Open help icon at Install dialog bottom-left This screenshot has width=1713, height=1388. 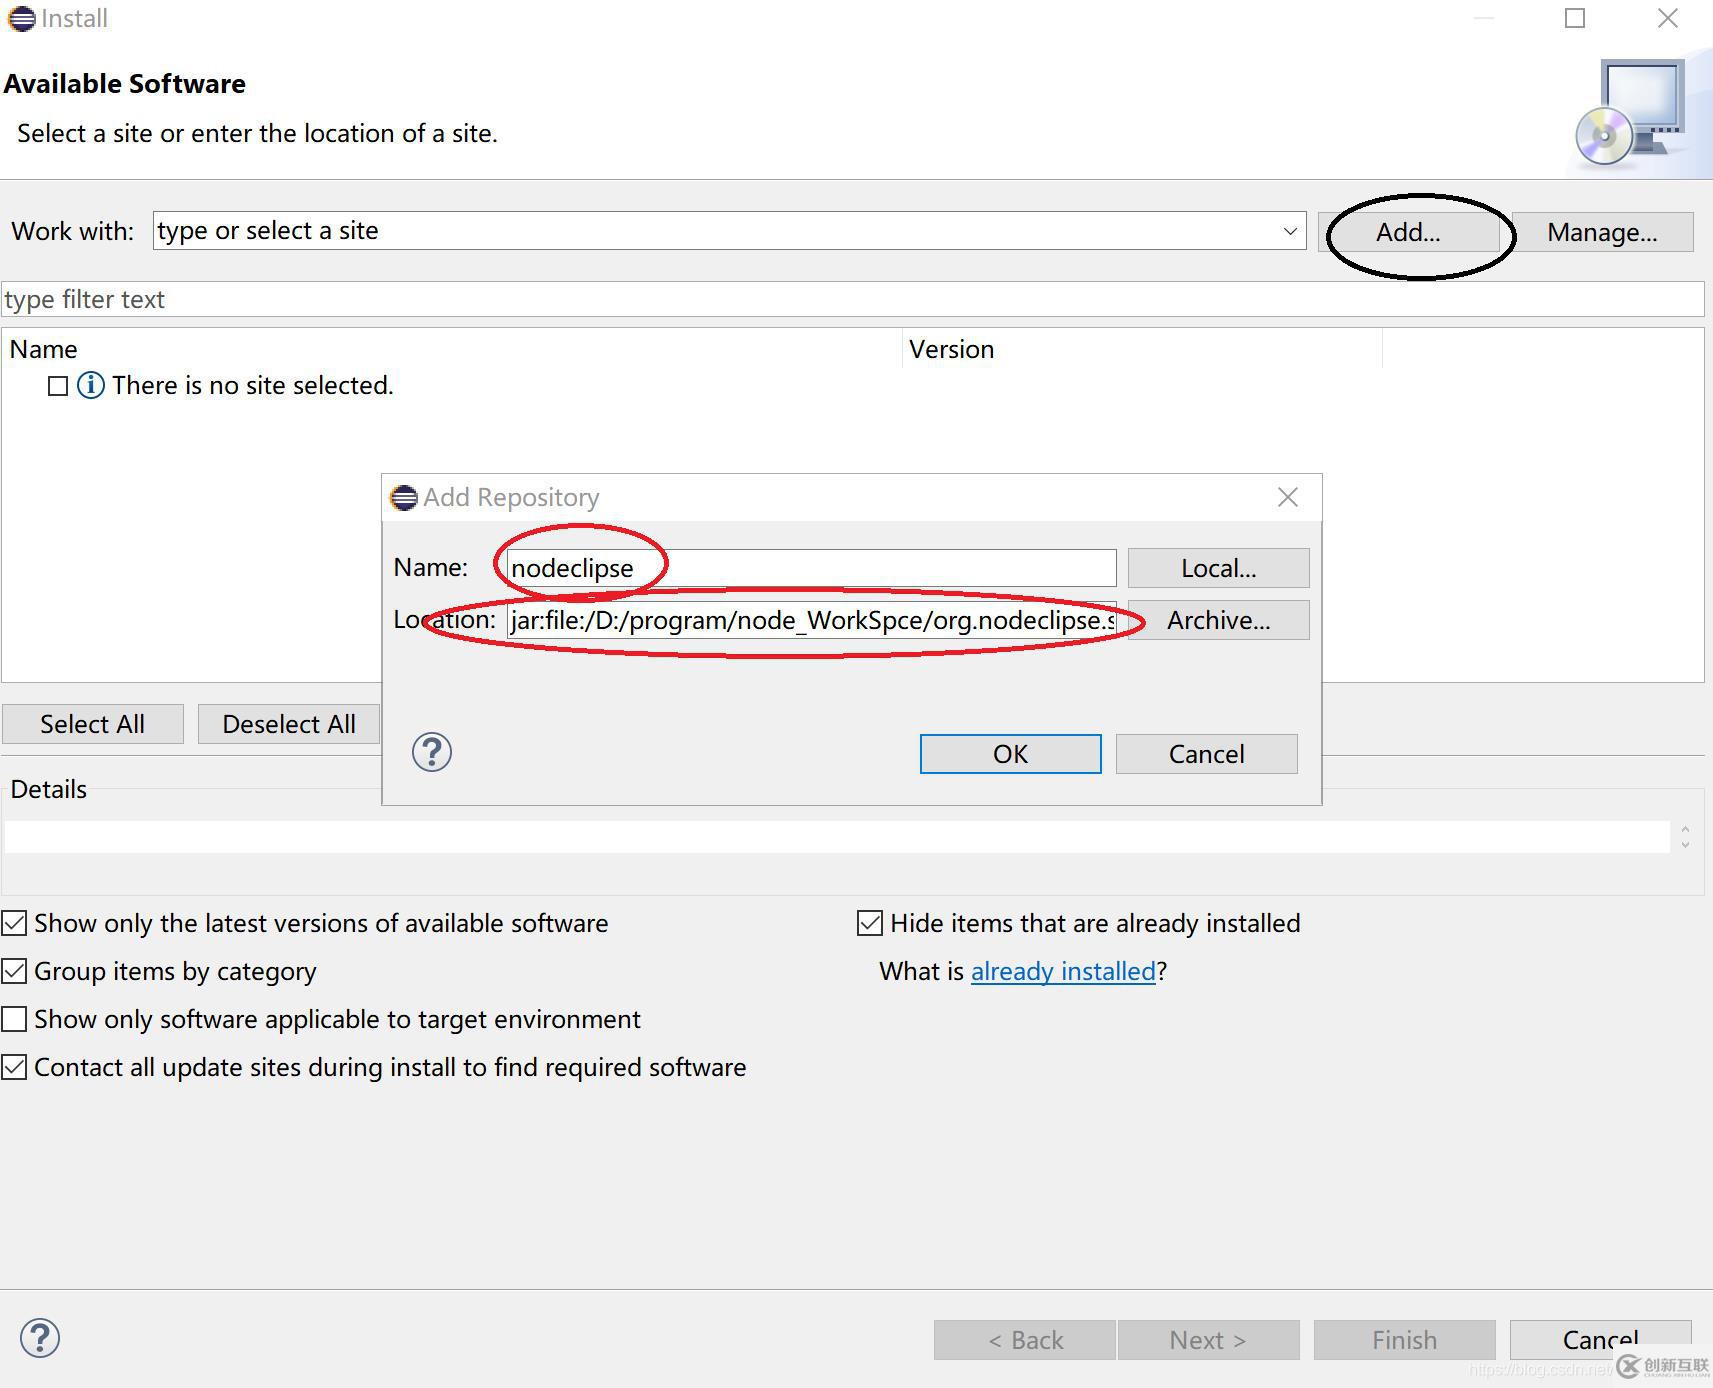tap(40, 1338)
